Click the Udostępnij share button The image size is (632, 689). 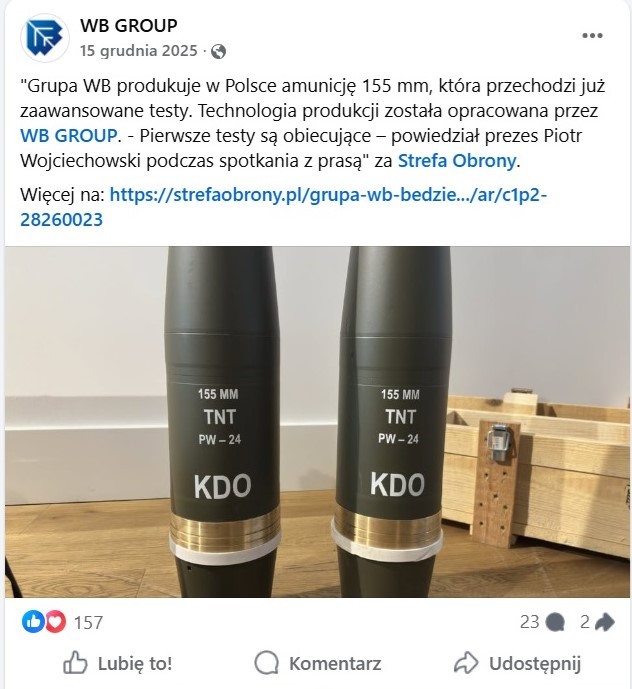517,664
